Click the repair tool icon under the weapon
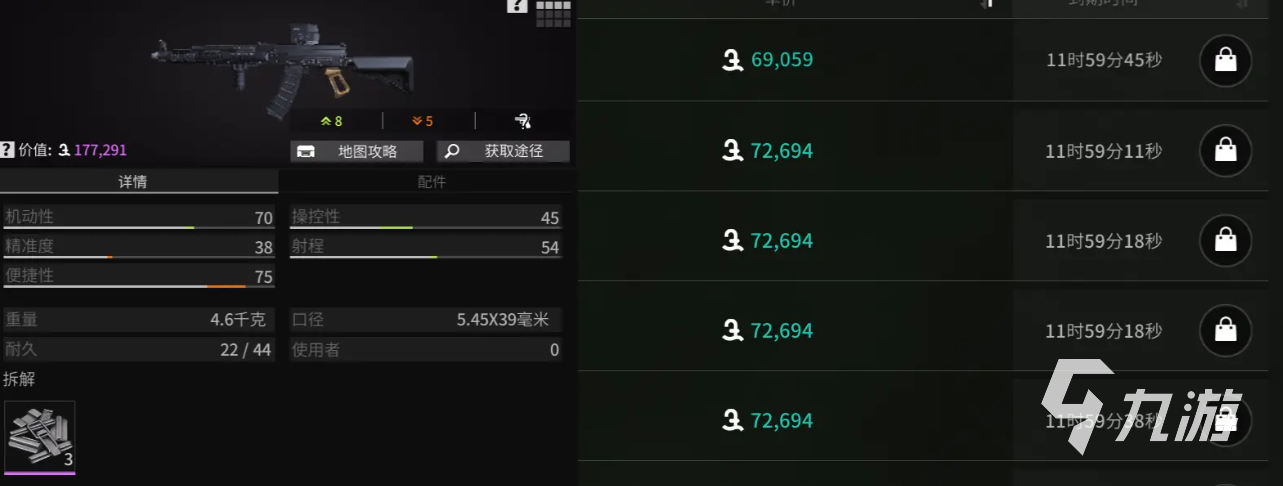Image resolution: width=1283 pixels, height=486 pixels. (x=523, y=121)
